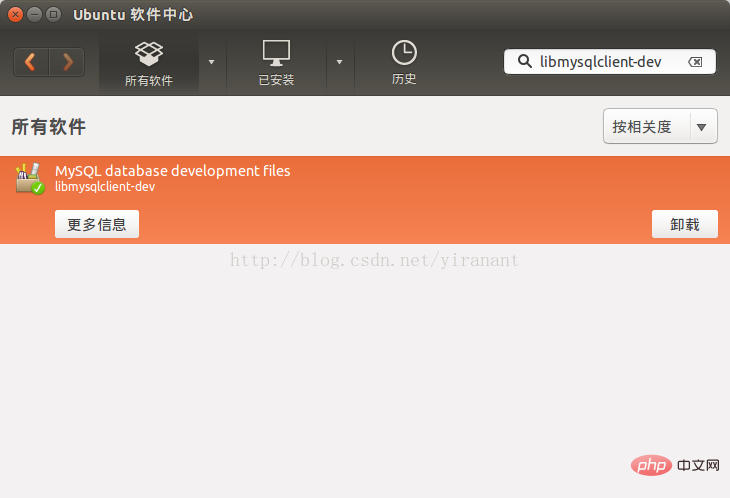
Task: Open the History (历史) section
Action: pyautogui.click(x=404, y=63)
